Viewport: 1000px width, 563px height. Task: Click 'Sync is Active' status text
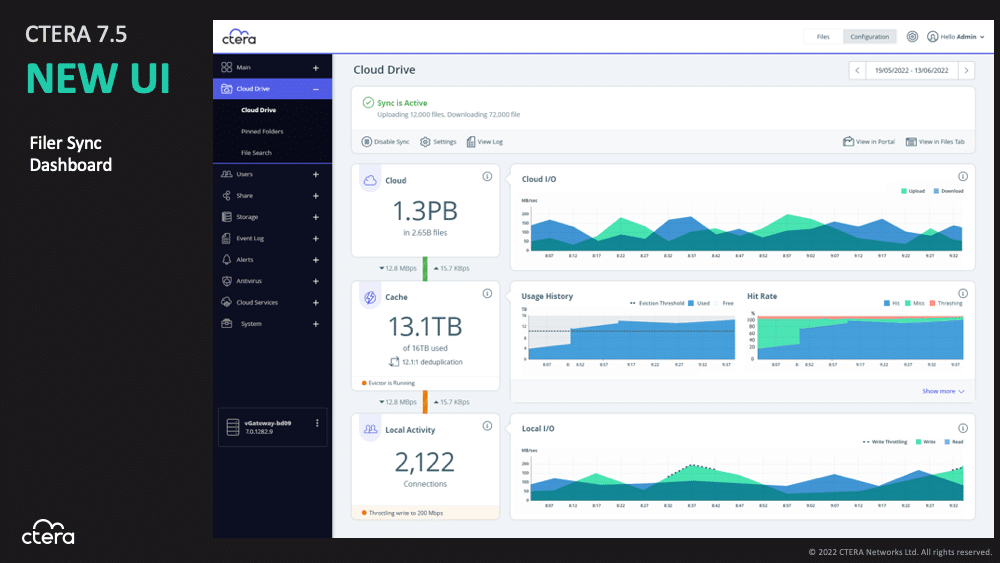[402, 103]
